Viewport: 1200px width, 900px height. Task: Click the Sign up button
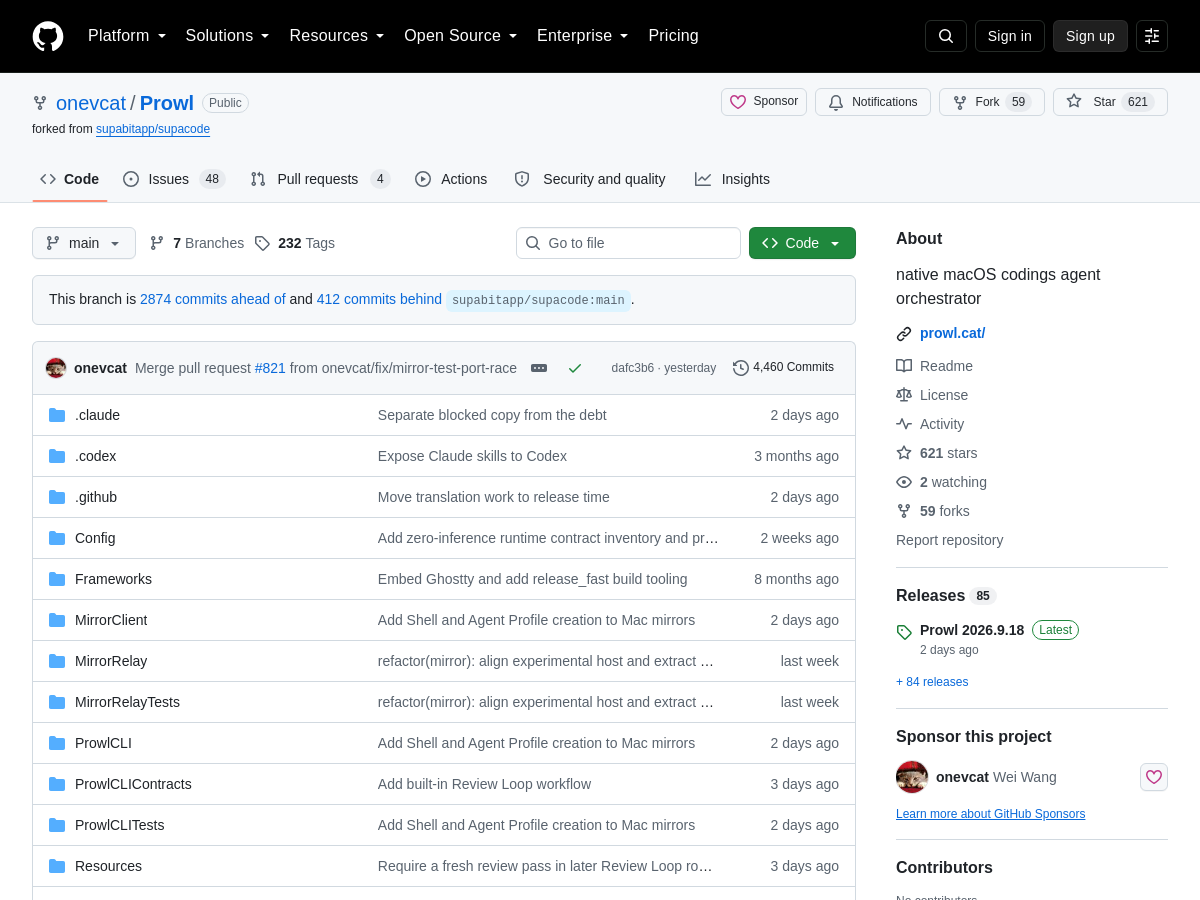1090,36
